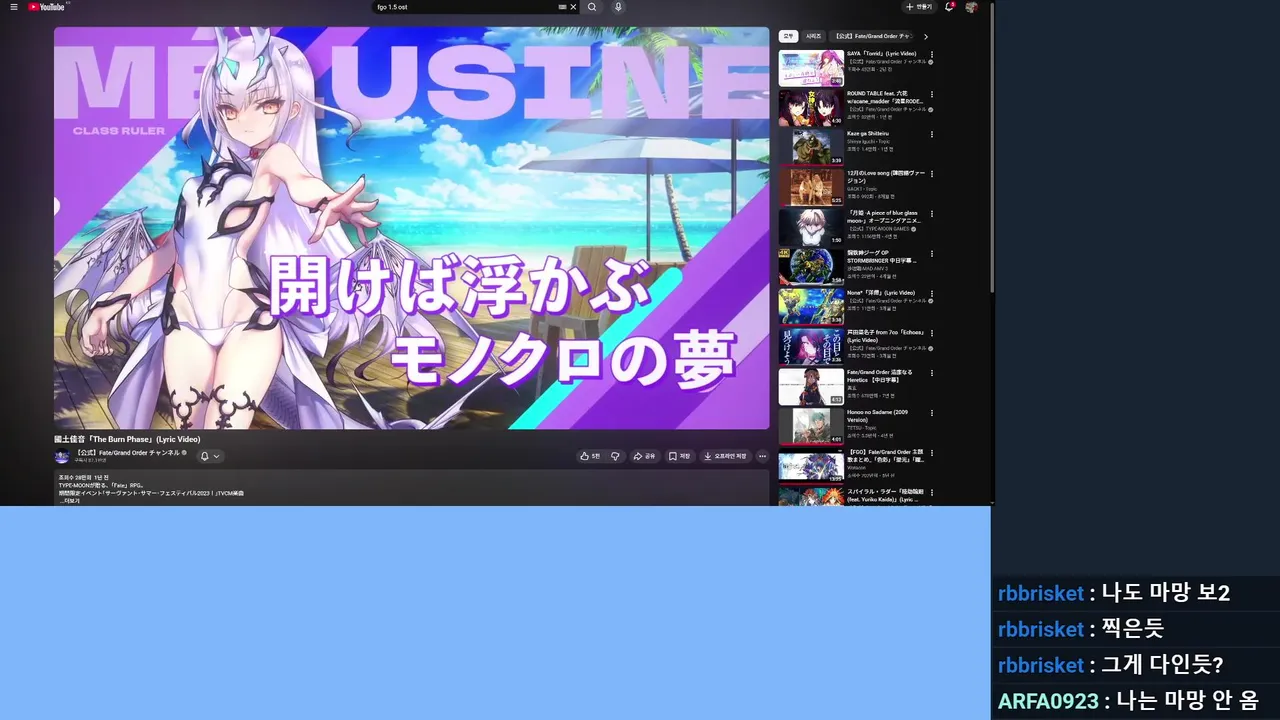Open the on-screen keyboard icon in search box

[562, 7]
